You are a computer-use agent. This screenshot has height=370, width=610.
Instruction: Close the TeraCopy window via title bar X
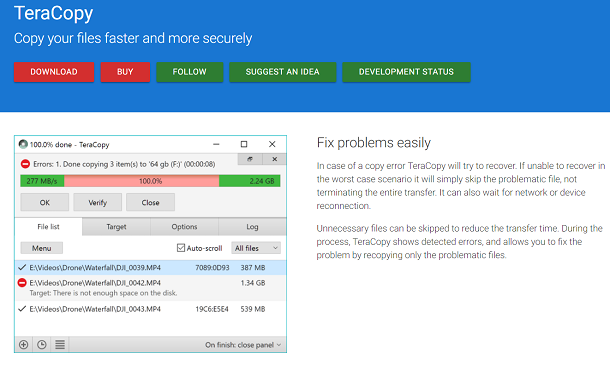272,144
